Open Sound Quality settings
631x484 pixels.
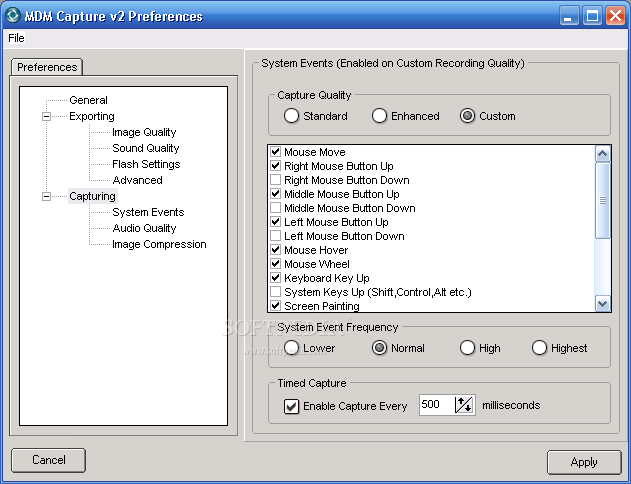(x=146, y=148)
